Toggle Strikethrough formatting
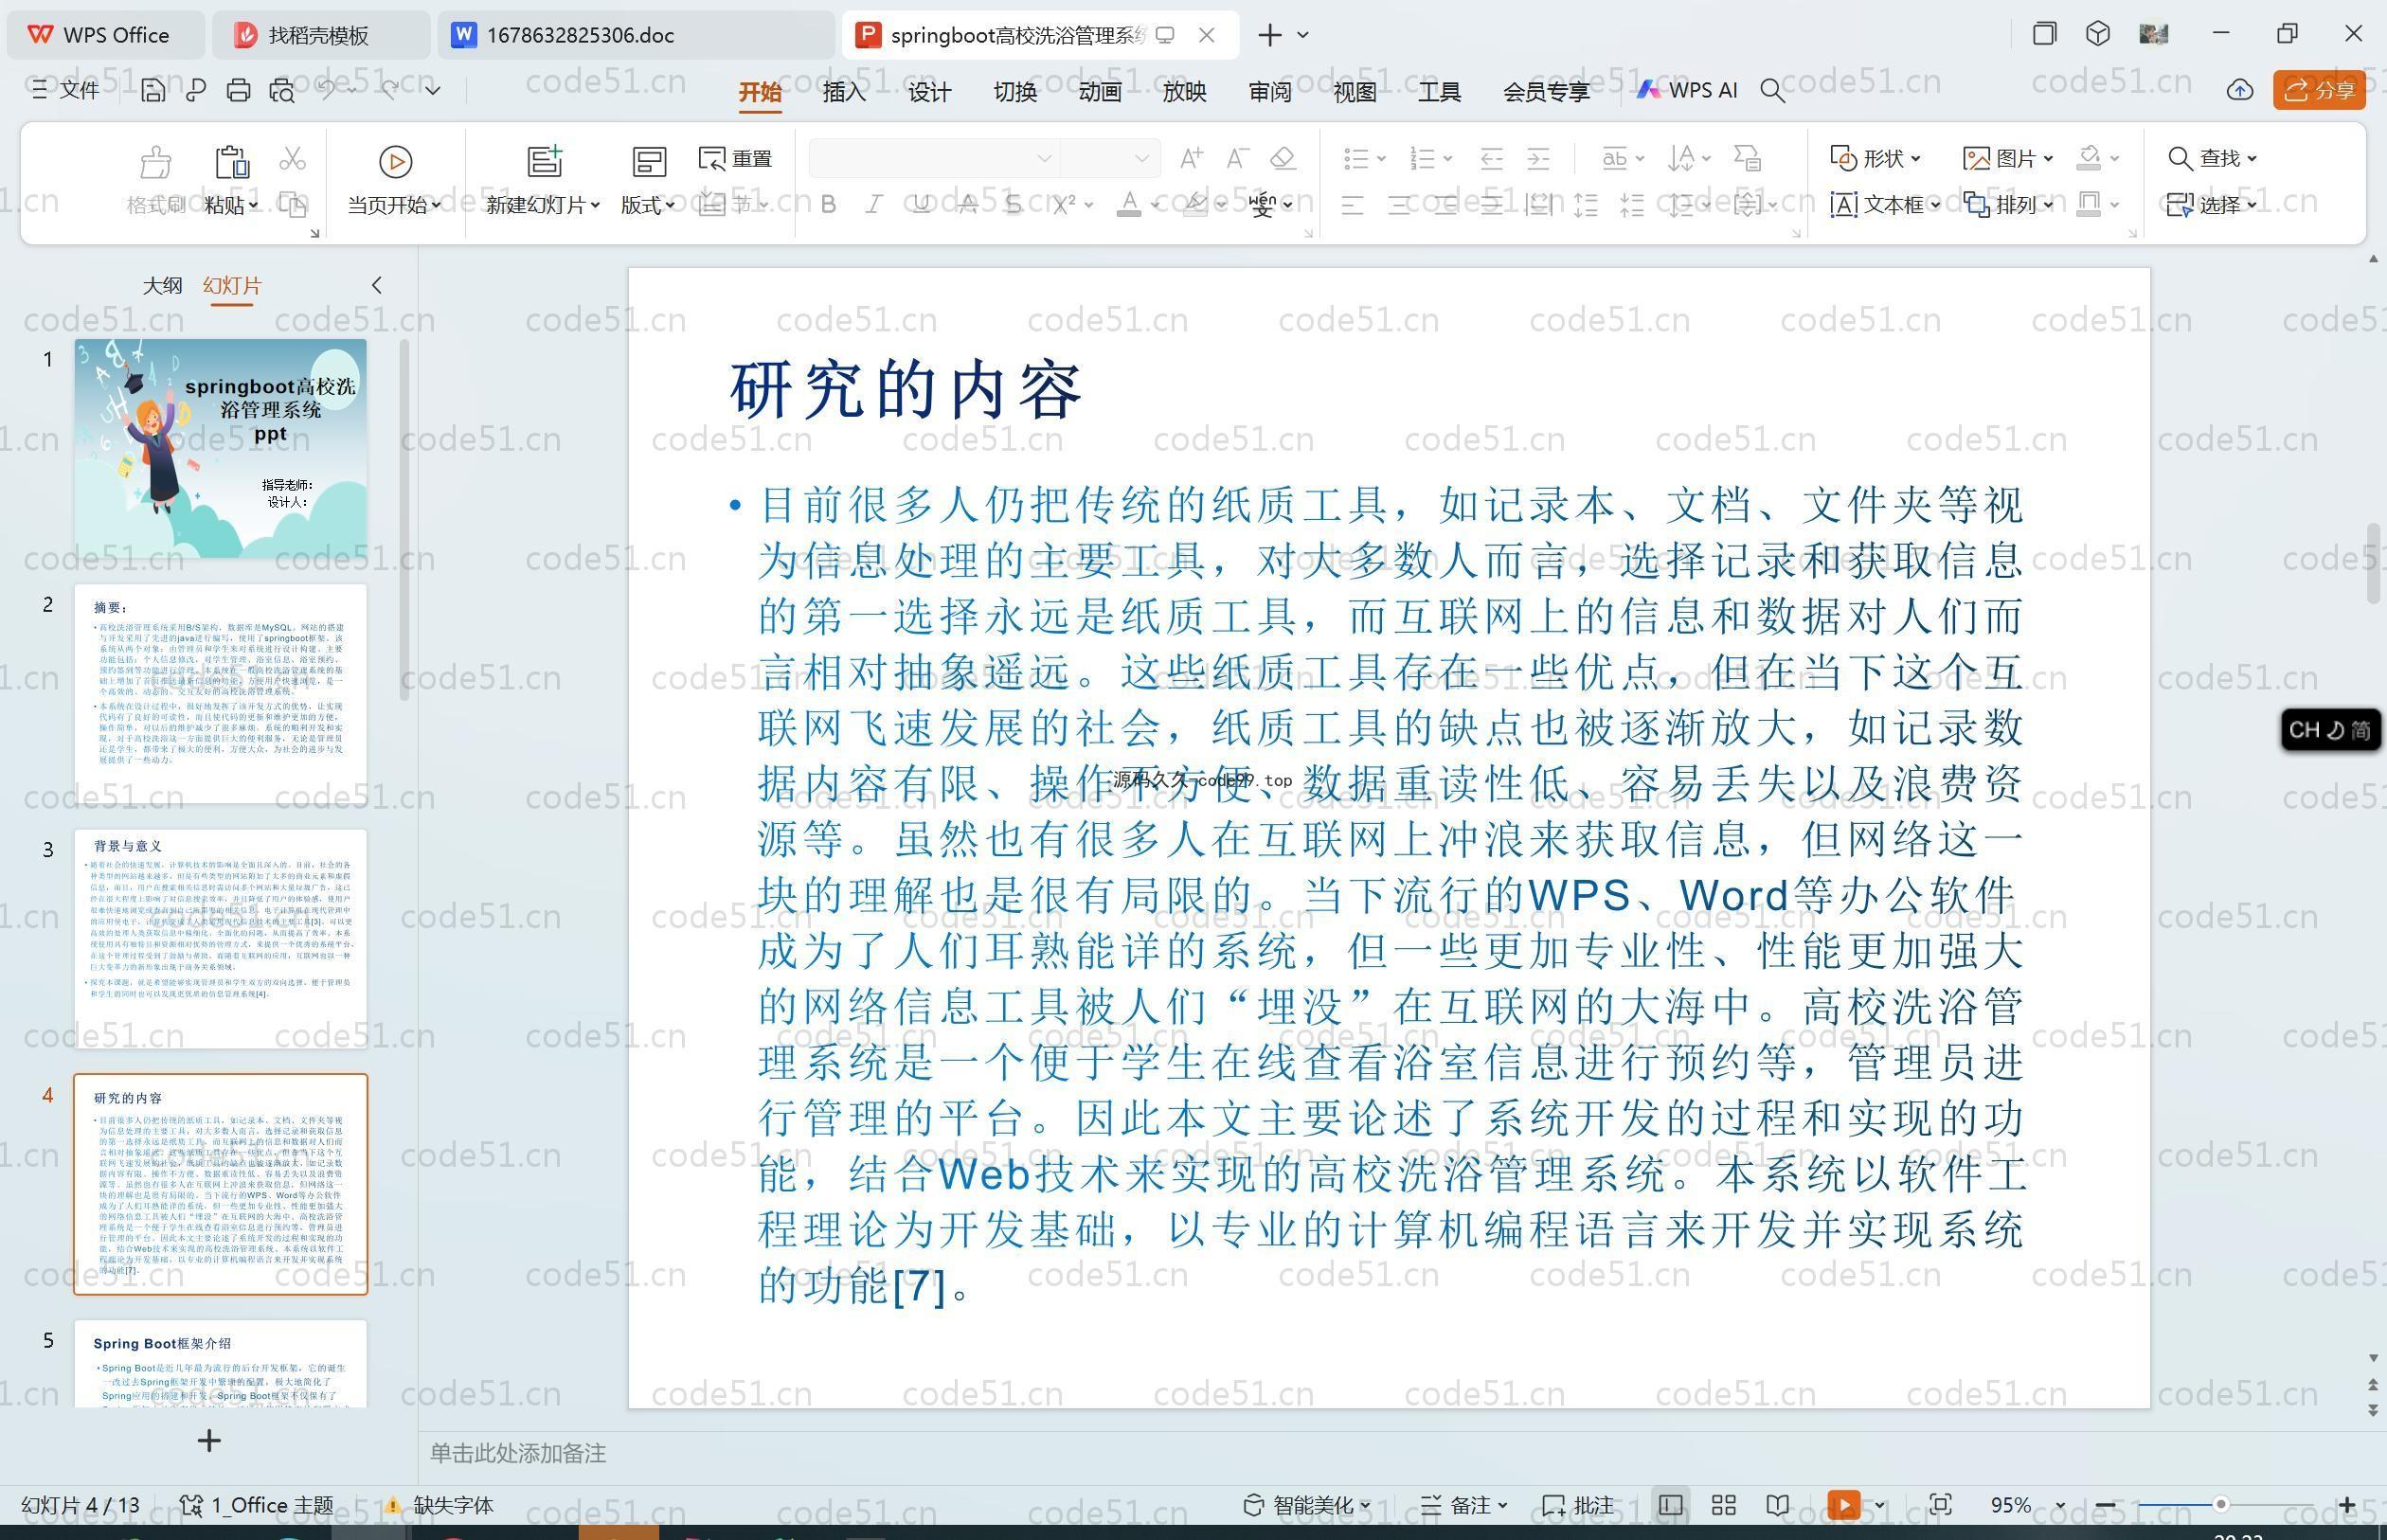 [x=968, y=205]
